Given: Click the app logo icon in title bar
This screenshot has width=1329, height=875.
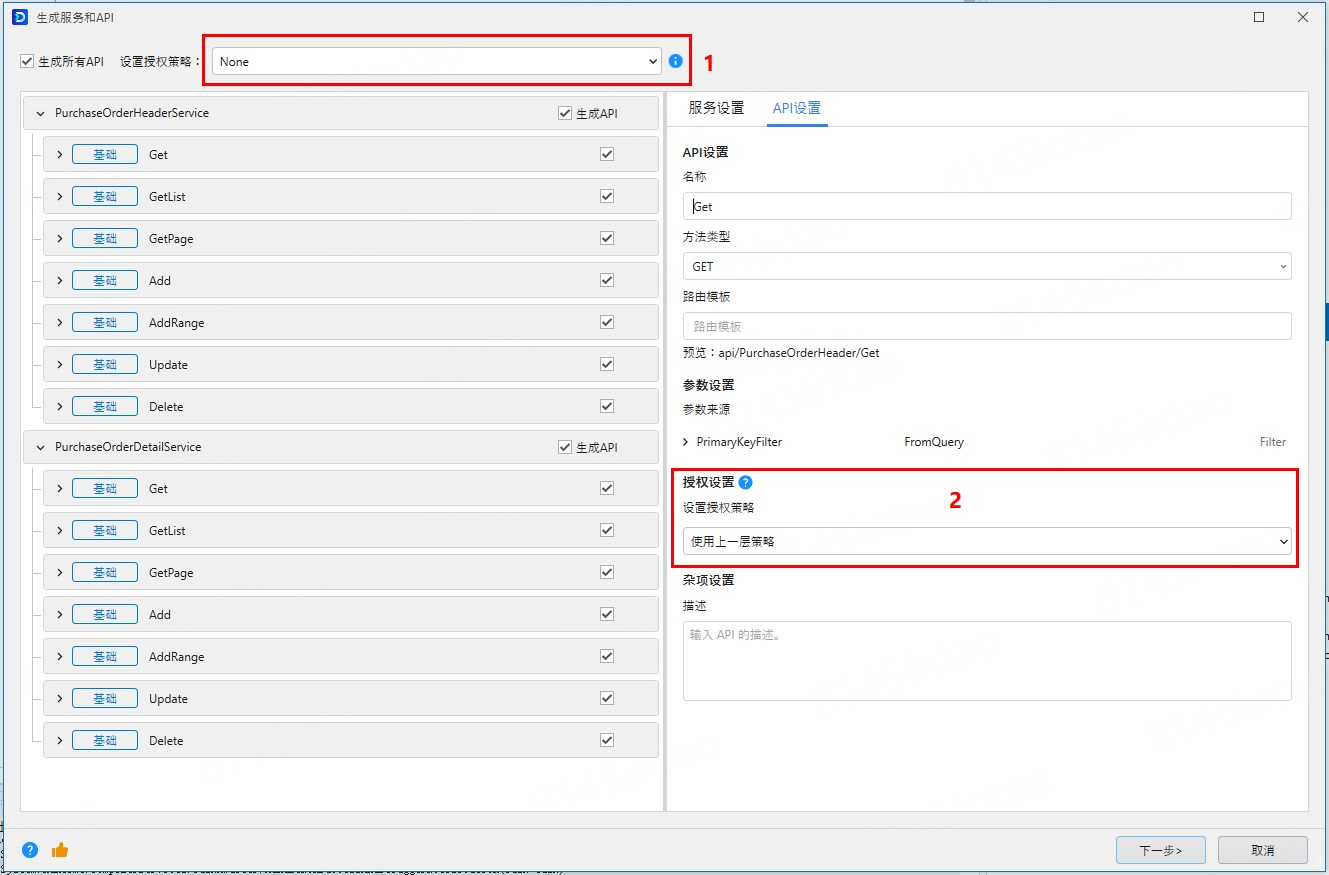Looking at the screenshot, I should (19, 17).
